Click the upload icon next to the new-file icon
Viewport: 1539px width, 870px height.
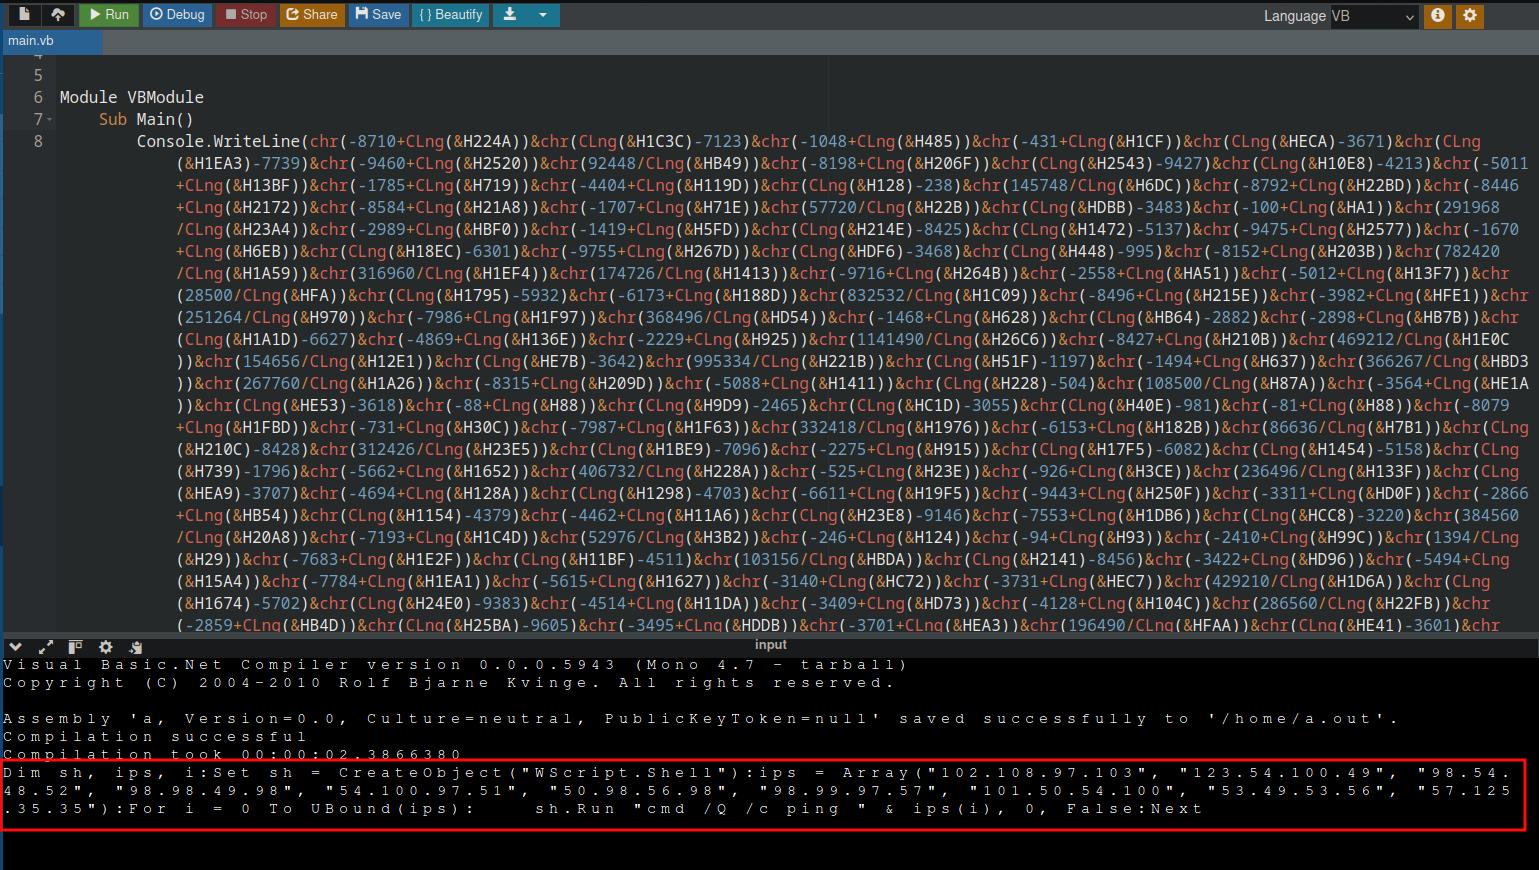point(58,15)
